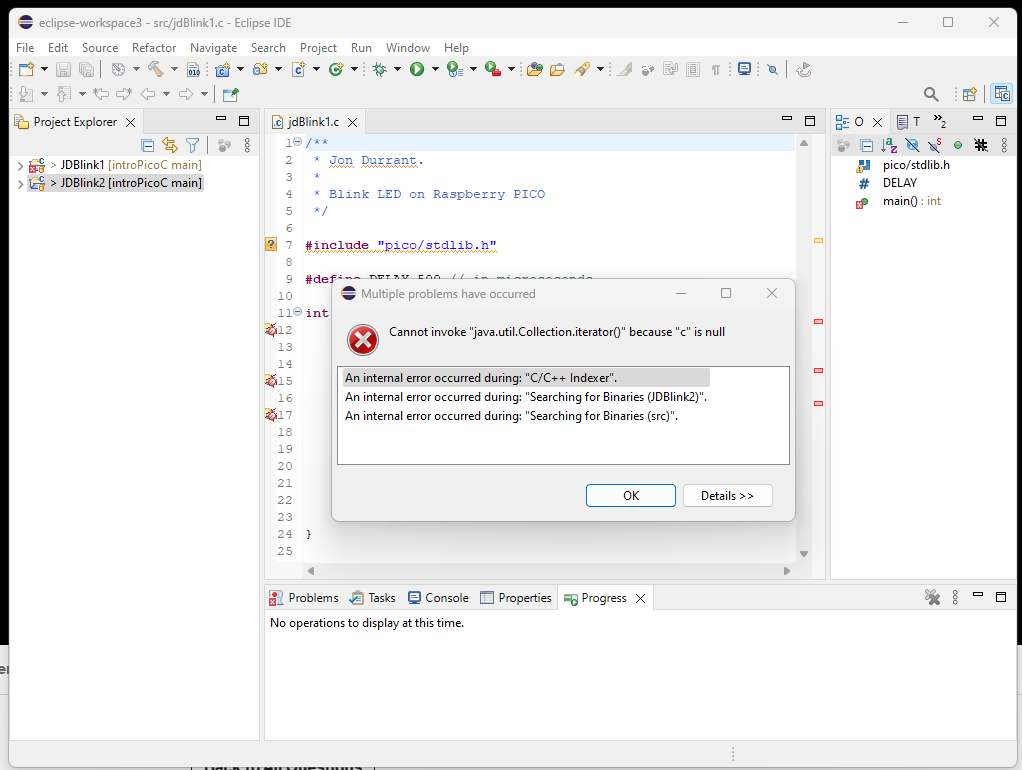The height and width of the screenshot is (770, 1022).
Task: Select "Searching for Binaries (JDBlink2)" error
Action: point(526,396)
